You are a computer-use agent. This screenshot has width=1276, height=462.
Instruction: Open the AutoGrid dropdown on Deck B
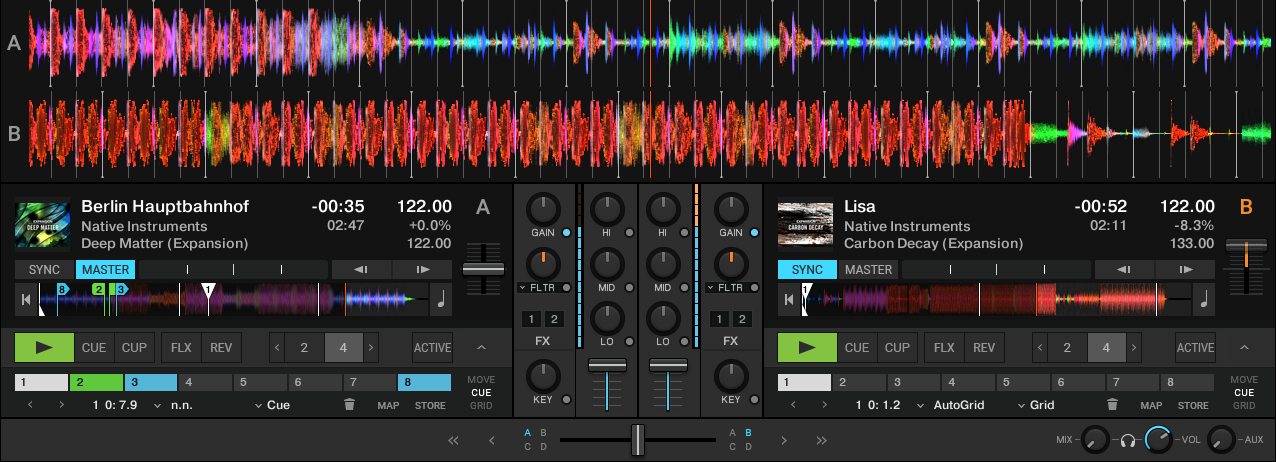tap(952, 405)
